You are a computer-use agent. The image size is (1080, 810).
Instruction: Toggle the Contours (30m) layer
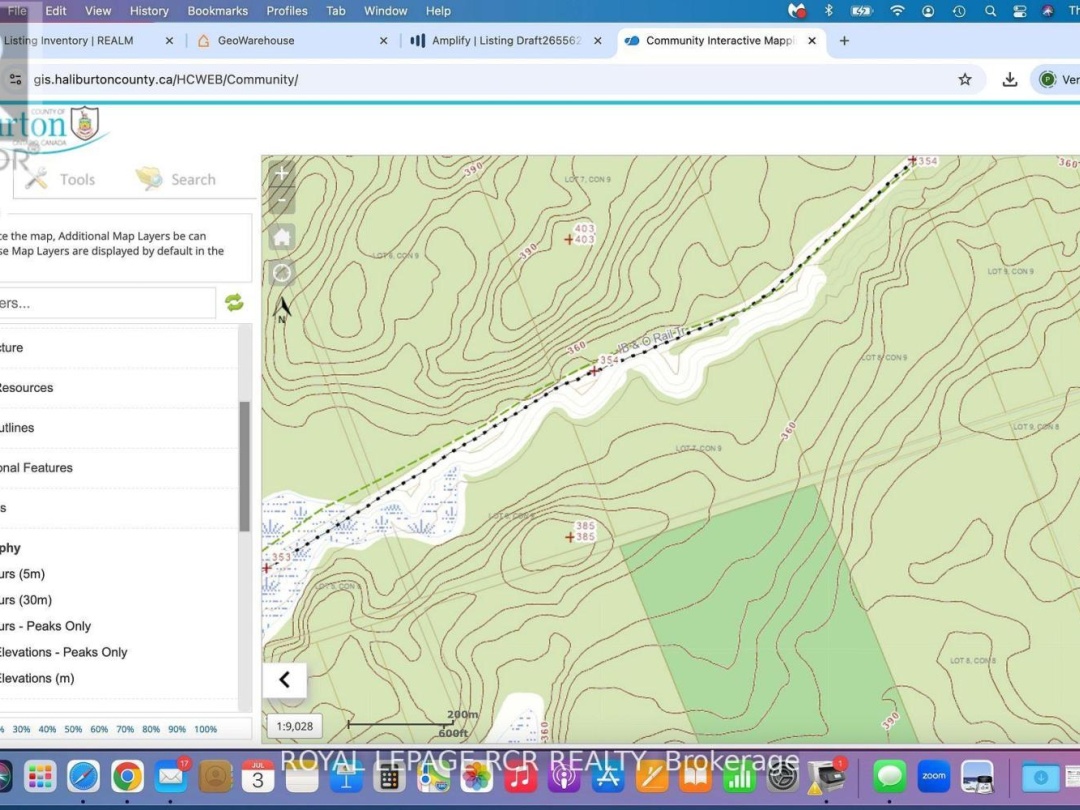pyautogui.click(x=25, y=600)
